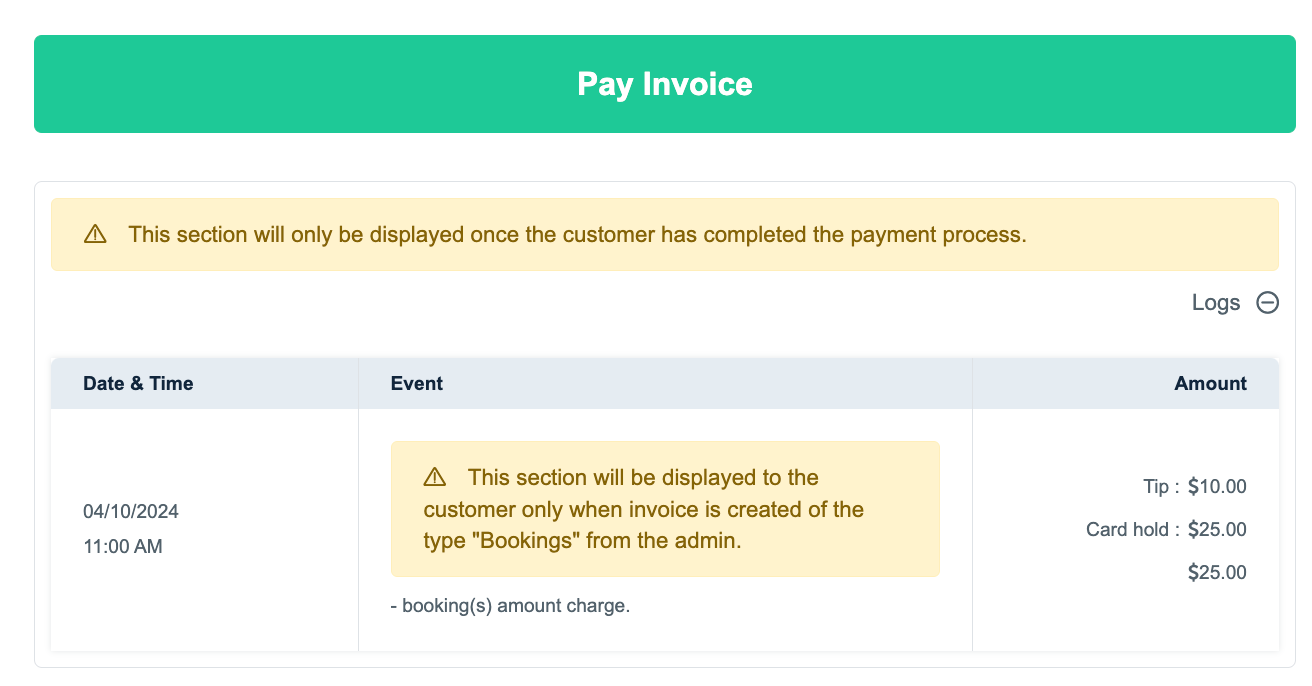Click the Card hold label
The image size is (1312, 686).
point(1127,530)
